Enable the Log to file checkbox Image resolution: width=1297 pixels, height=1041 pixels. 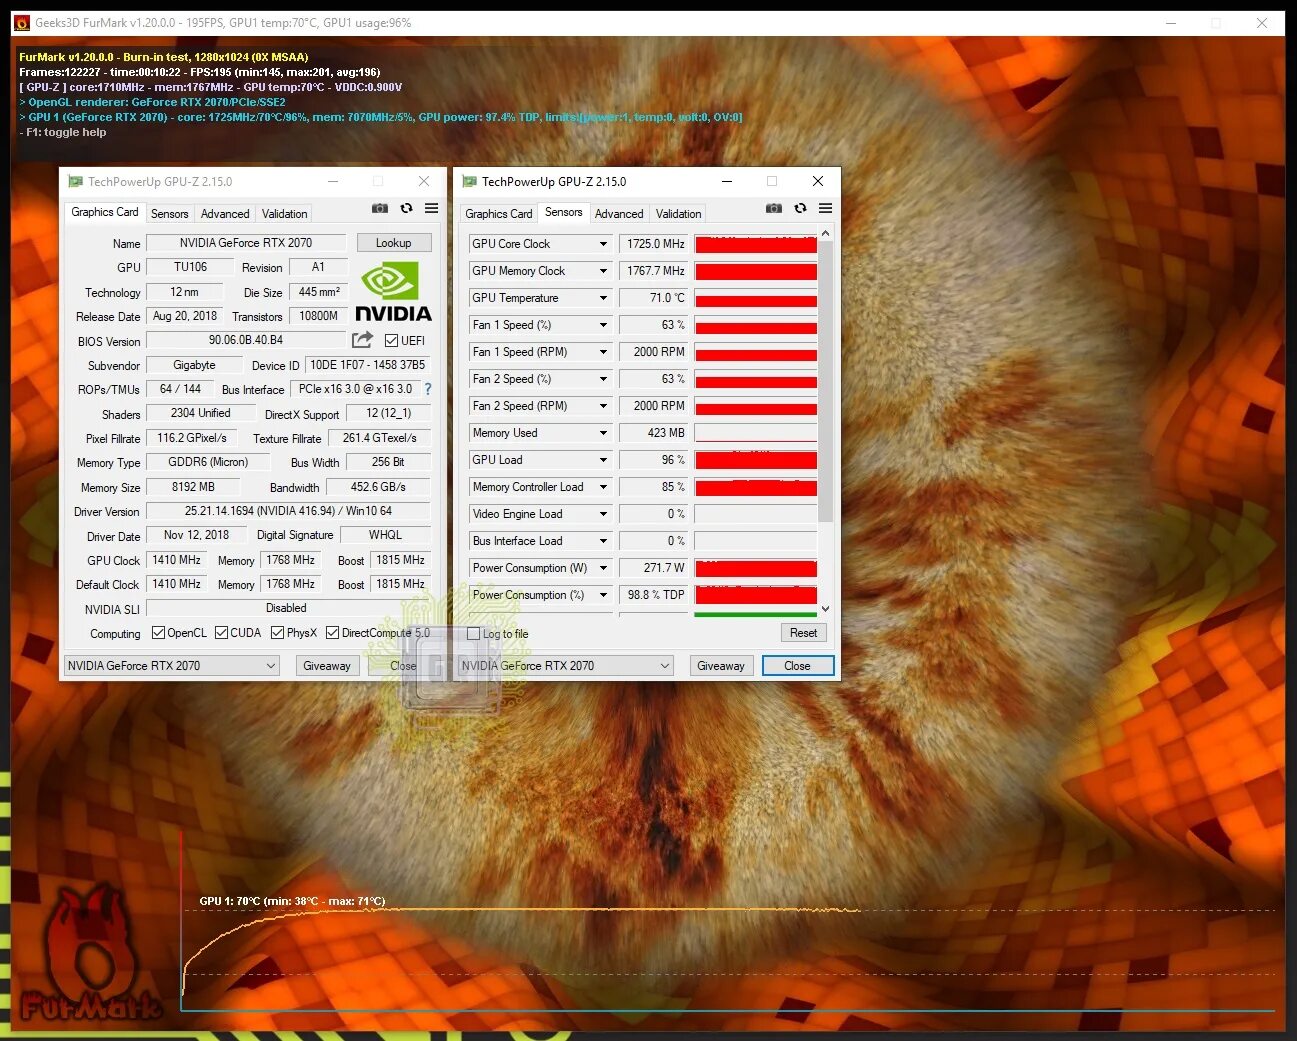[474, 633]
